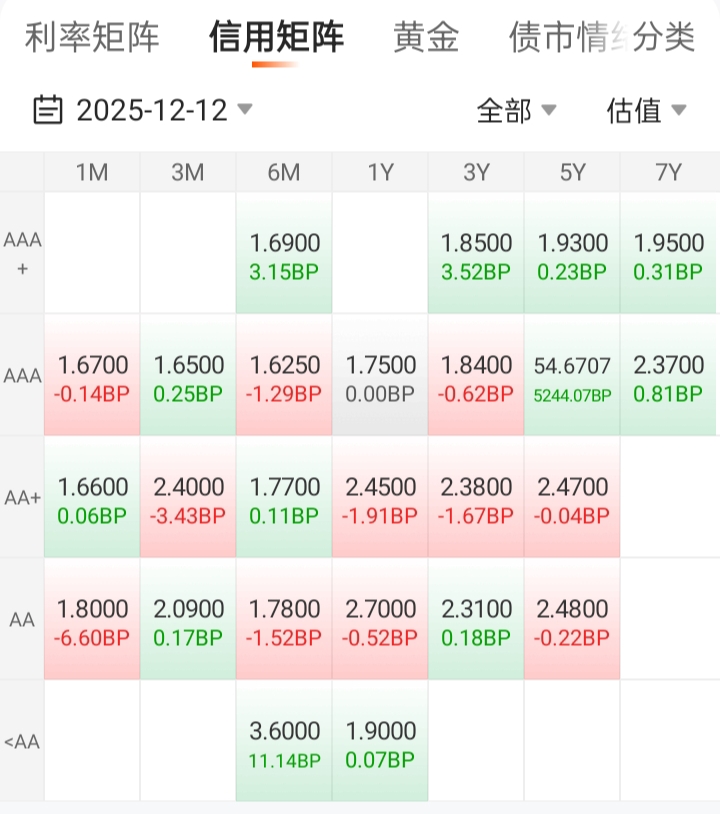
Task: Switch to the 债市情绪 tab
Action: coord(560,37)
